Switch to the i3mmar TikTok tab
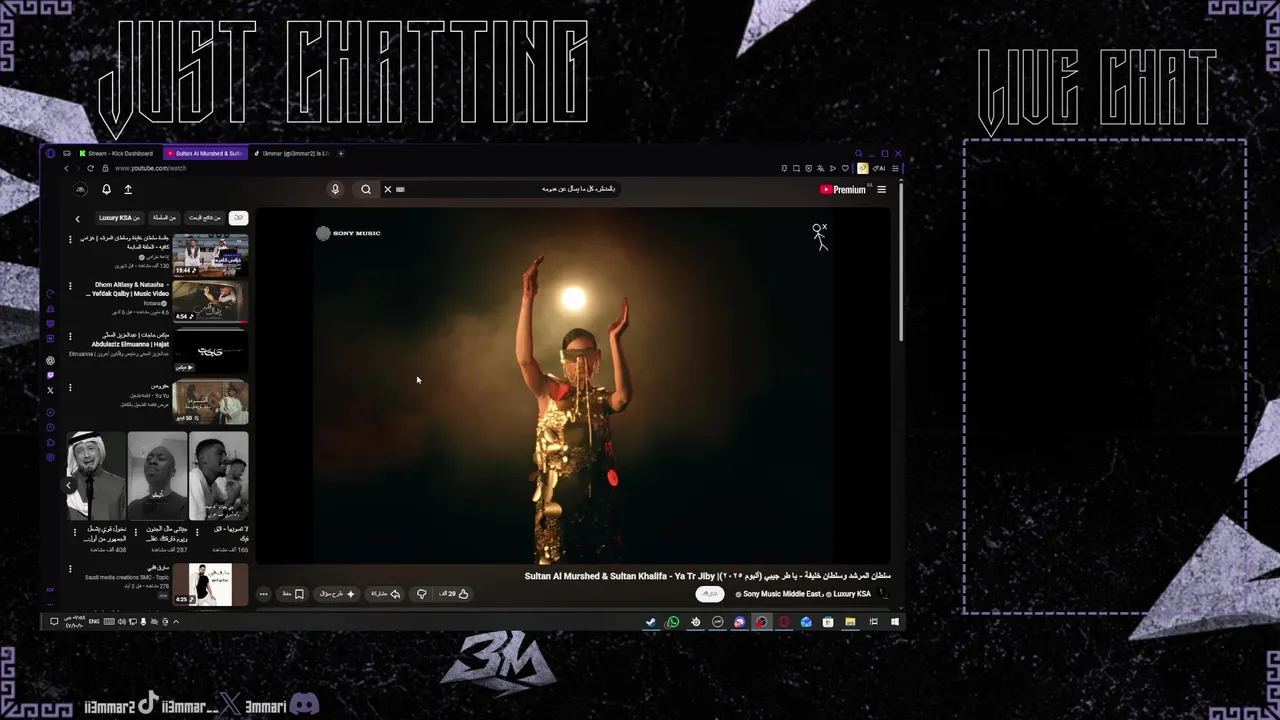 point(290,154)
